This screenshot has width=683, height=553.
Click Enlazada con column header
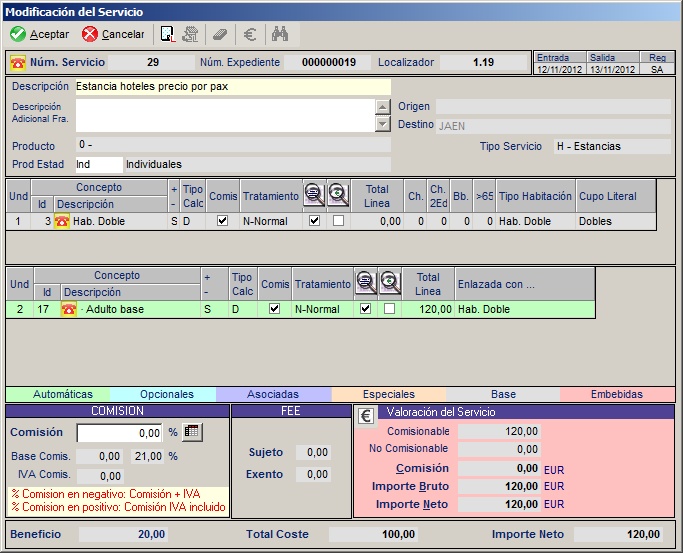tap(524, 284)
